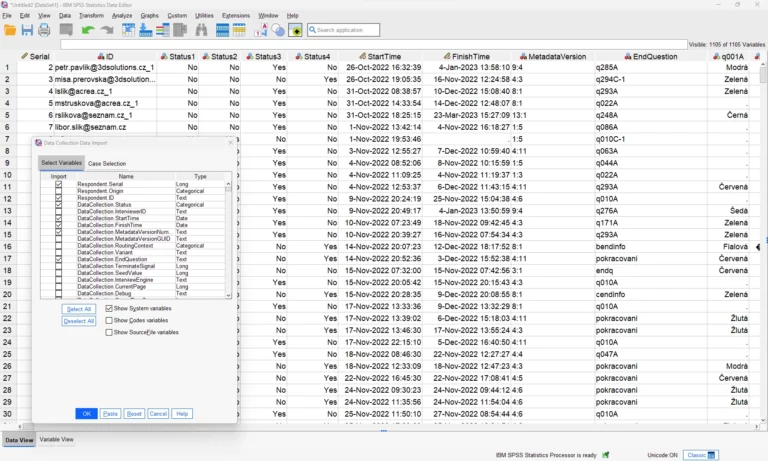The image size is (768, 461).
Task: Click the green processor ready status icon
Action: click(x=606, y=455)
